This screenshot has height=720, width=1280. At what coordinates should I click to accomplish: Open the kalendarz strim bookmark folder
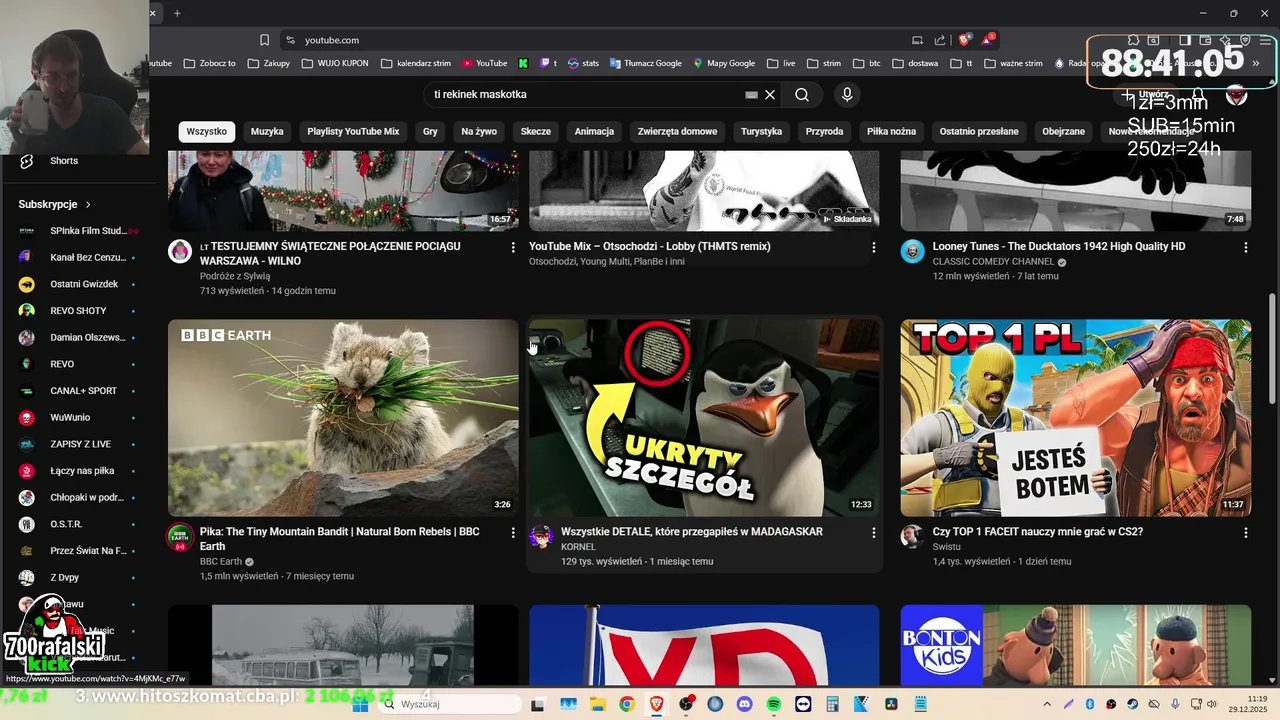point(414,63)
